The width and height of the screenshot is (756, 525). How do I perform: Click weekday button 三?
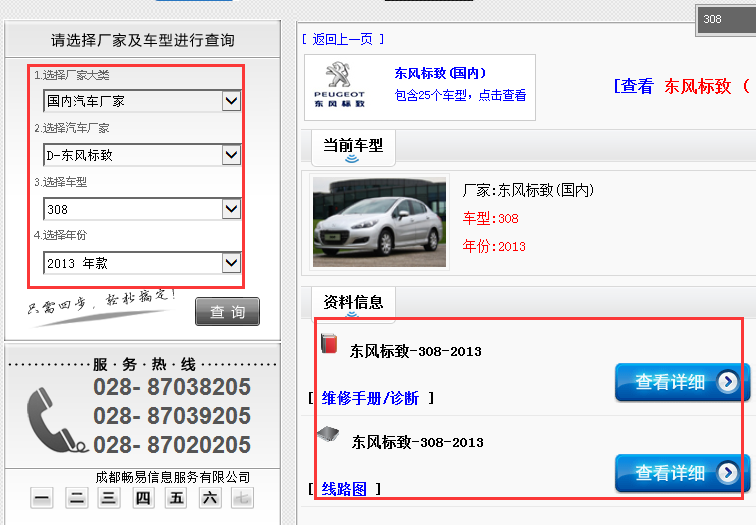point(109,498)
